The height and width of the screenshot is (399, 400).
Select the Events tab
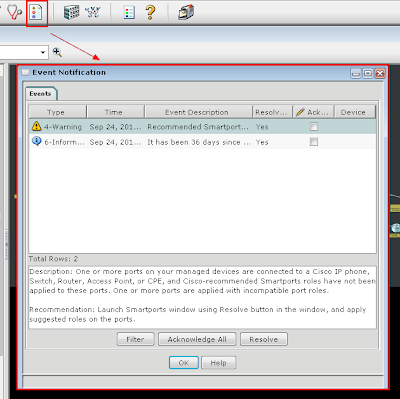pos(41,94)
